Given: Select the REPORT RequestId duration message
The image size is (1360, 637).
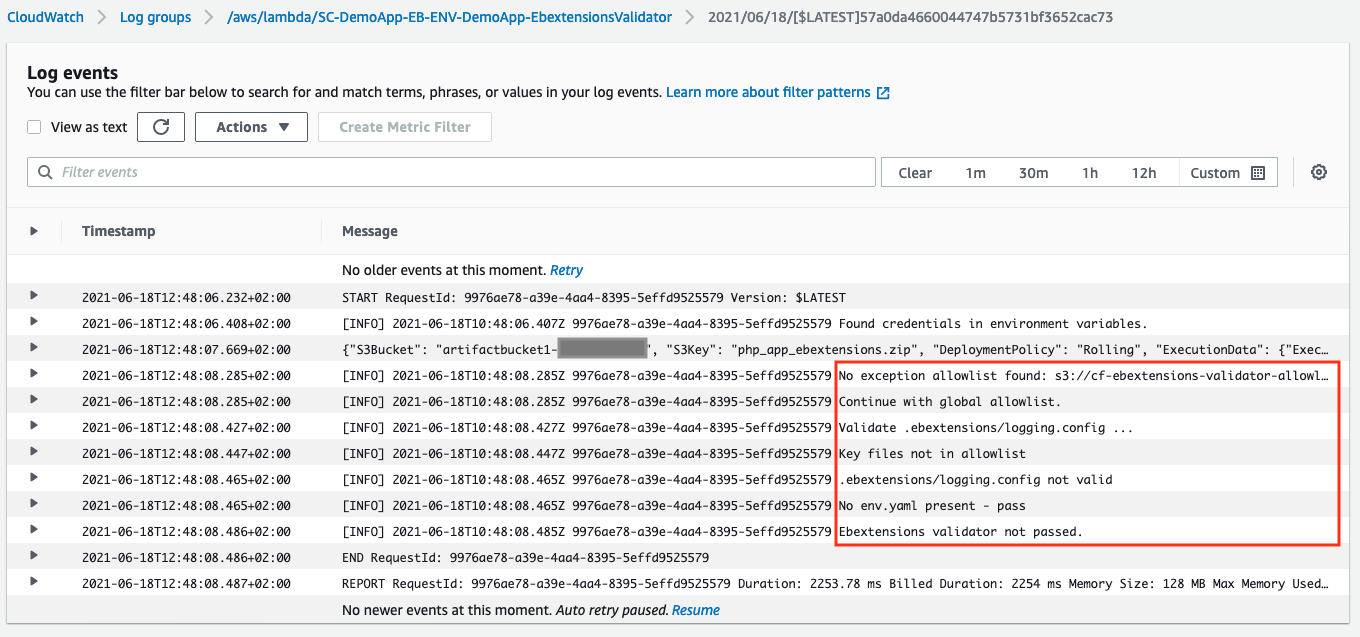Looking at the screenshot, I should coord(835,583).
